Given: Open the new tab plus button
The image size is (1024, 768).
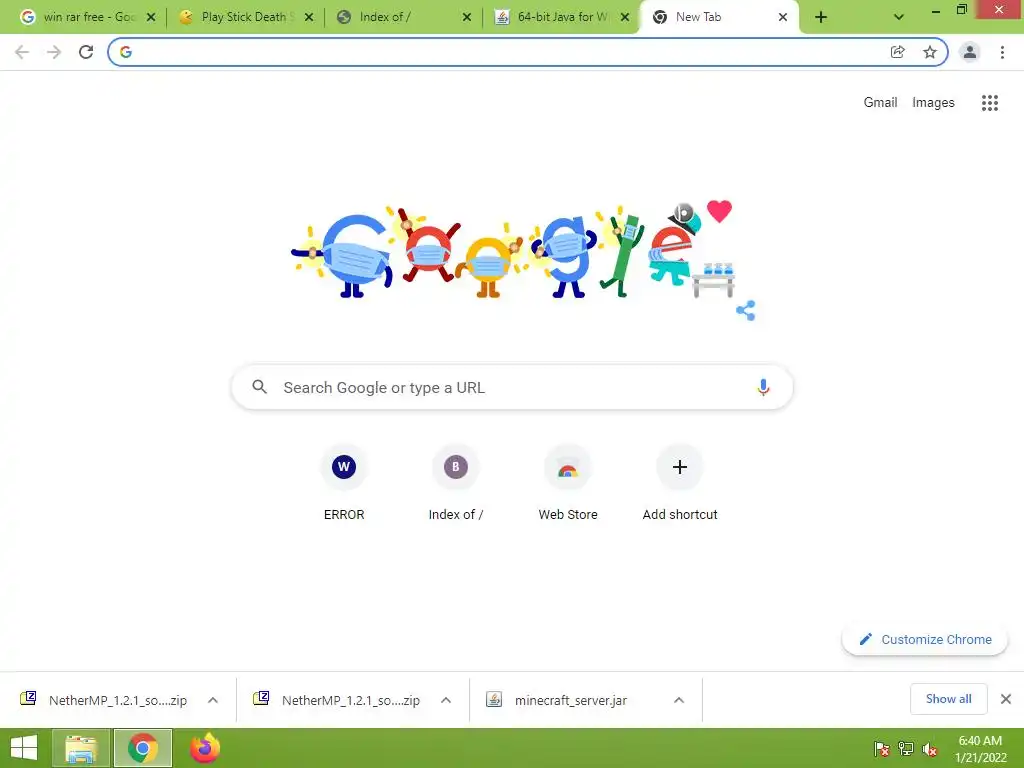Looking at the screenshot, I should coord(821,17).
